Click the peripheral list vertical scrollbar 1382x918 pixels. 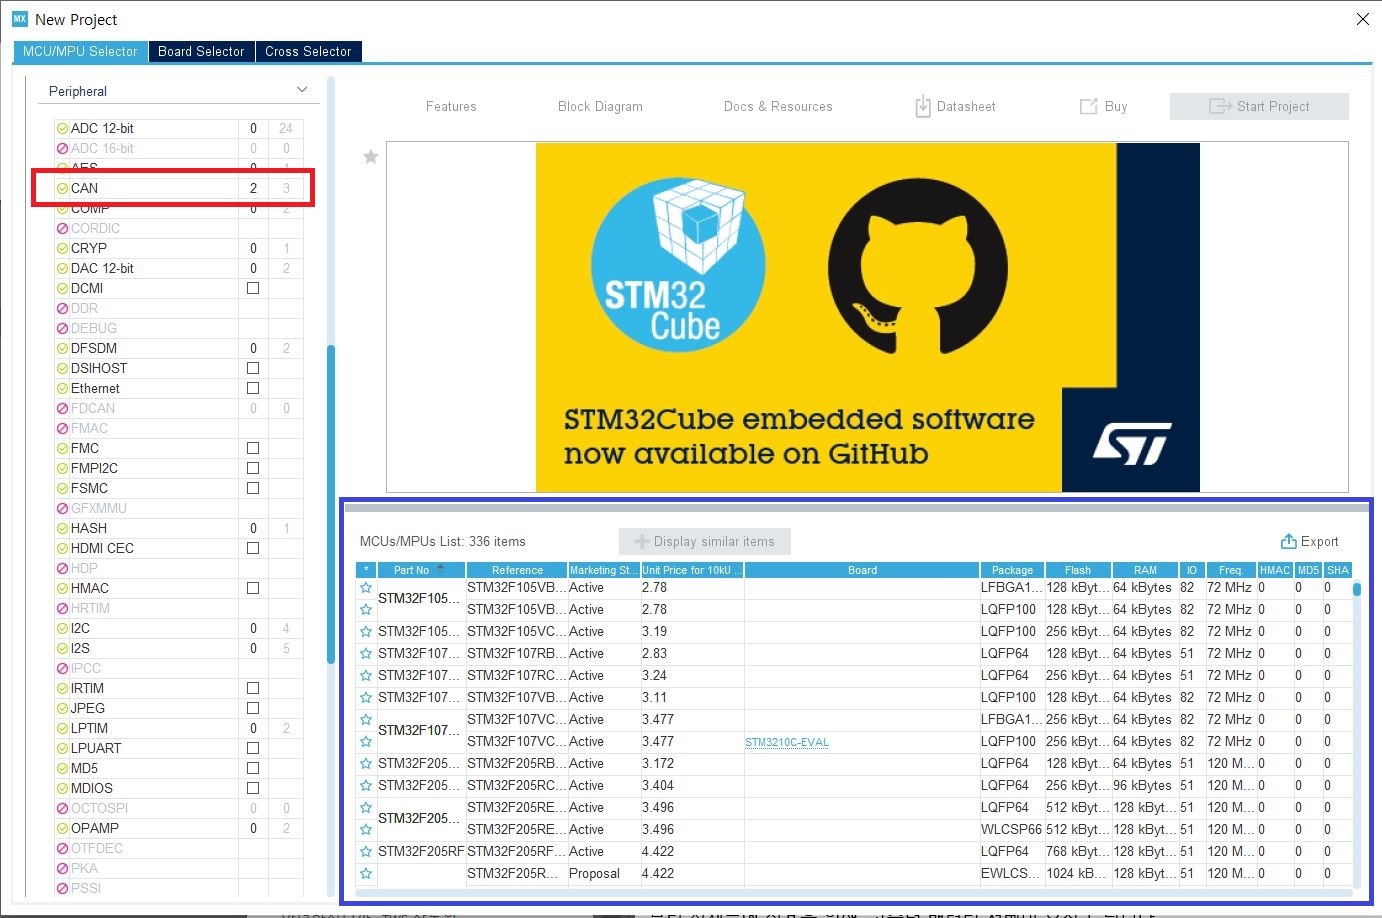(x=330, y=505)
